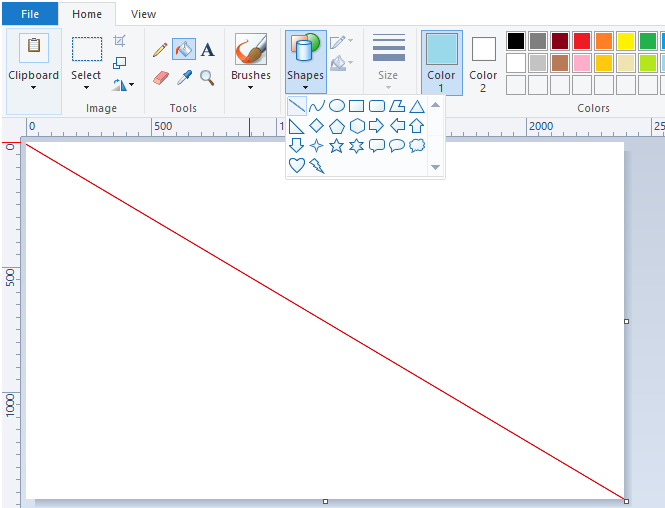Image resolution: width=665 pixels, height=508 pixels.
Task: Pick the red color swatch
Action: click(582, 41)
